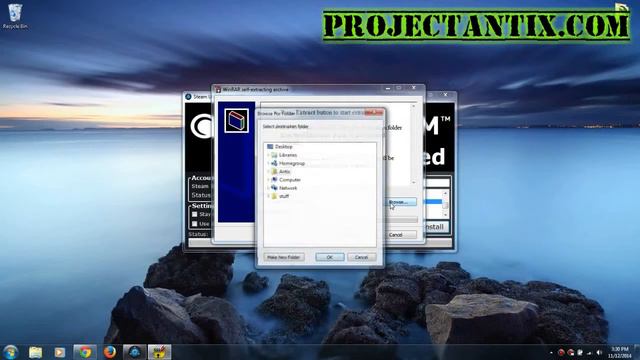Launch Windows Media Player from taskbar
Image resolution: width=640 pixels, height=360 pixels.
[x=60, y=352]
